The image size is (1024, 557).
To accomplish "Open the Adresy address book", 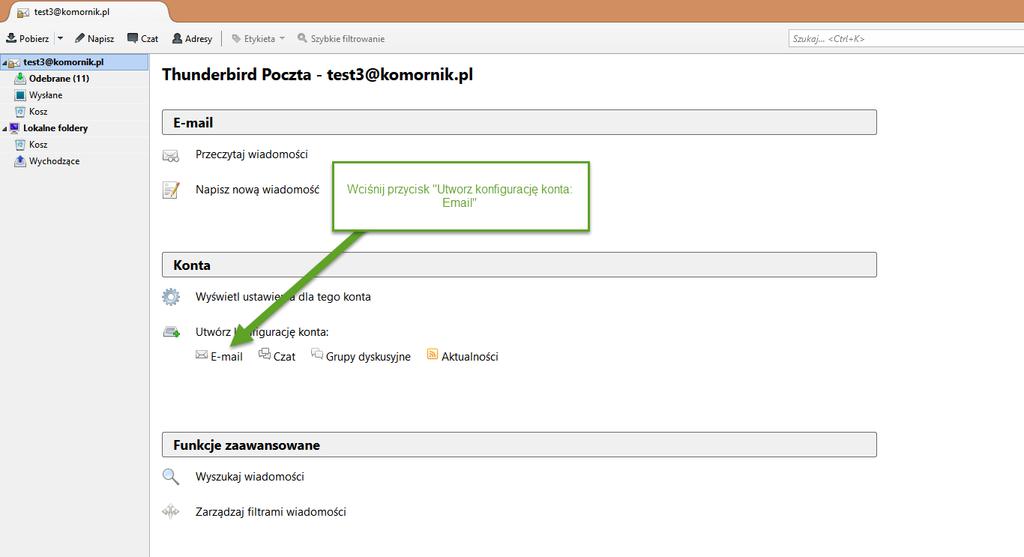I will coord(192,39).
